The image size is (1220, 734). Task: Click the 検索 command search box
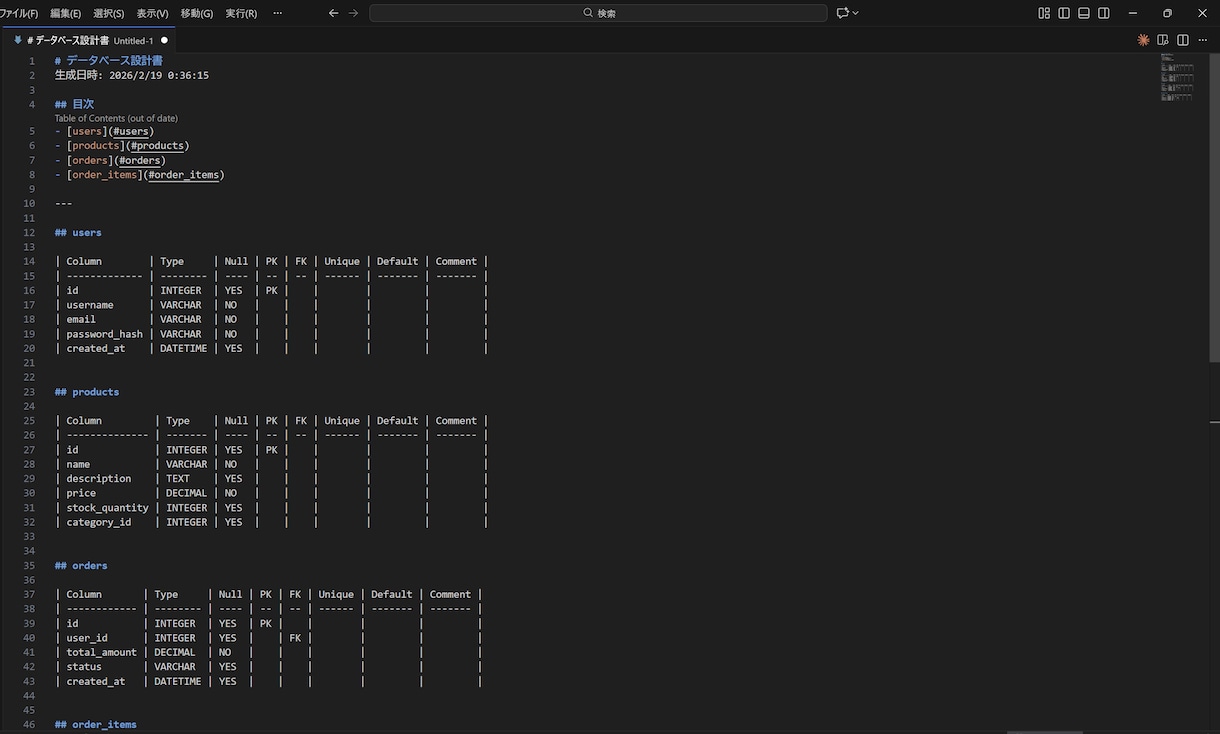(x=598, y=13)
